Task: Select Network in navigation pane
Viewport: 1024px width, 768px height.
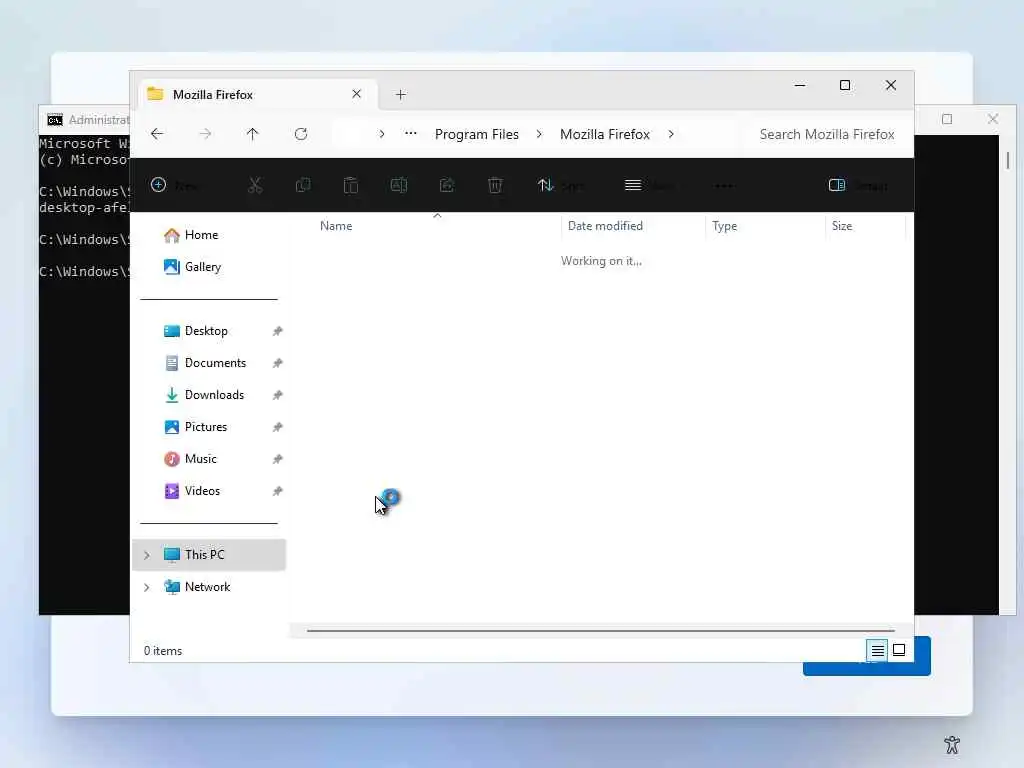Action: pos(209,587)
